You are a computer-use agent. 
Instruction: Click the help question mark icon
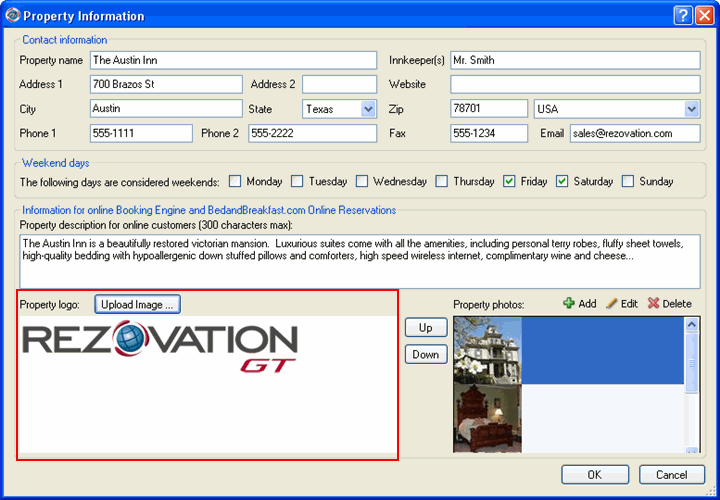(x=681, y=15)
